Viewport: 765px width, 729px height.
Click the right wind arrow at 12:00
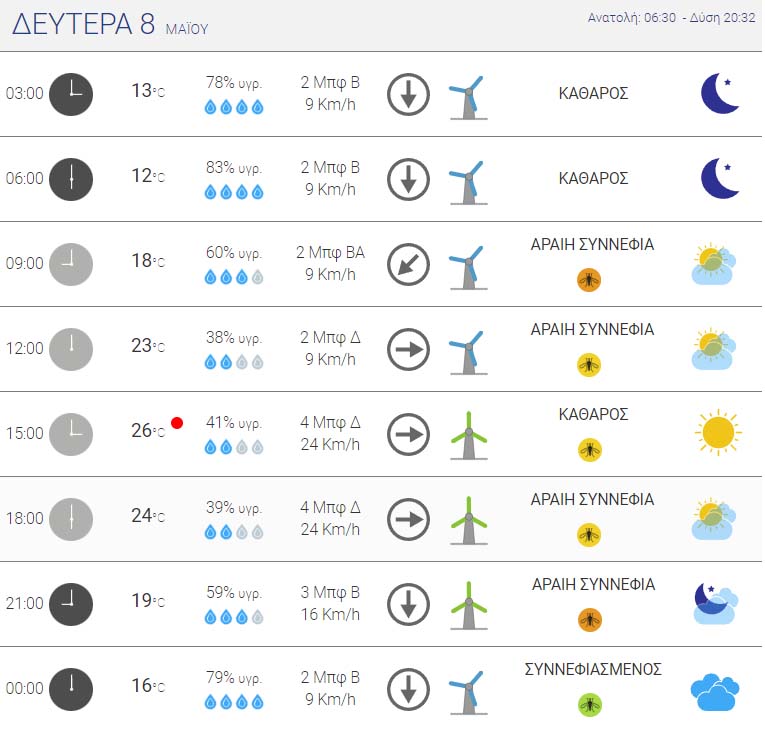tap(408, 349)
